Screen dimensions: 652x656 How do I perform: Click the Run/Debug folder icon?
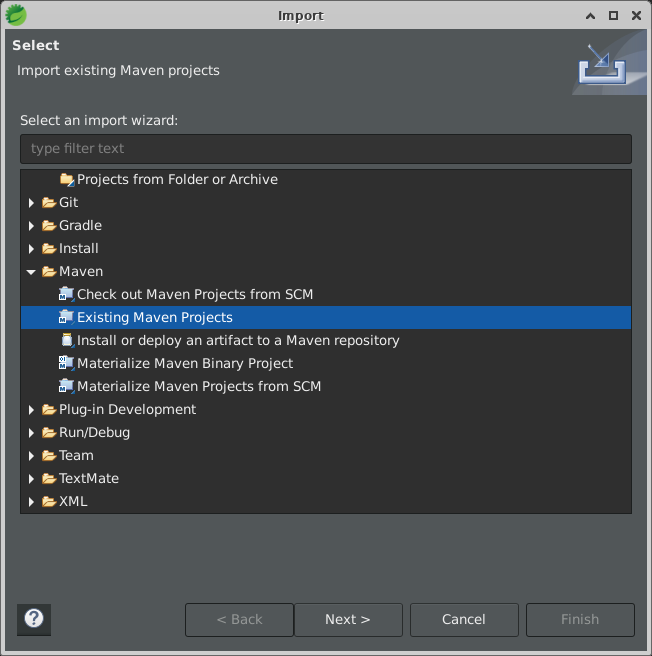point(49,433)
